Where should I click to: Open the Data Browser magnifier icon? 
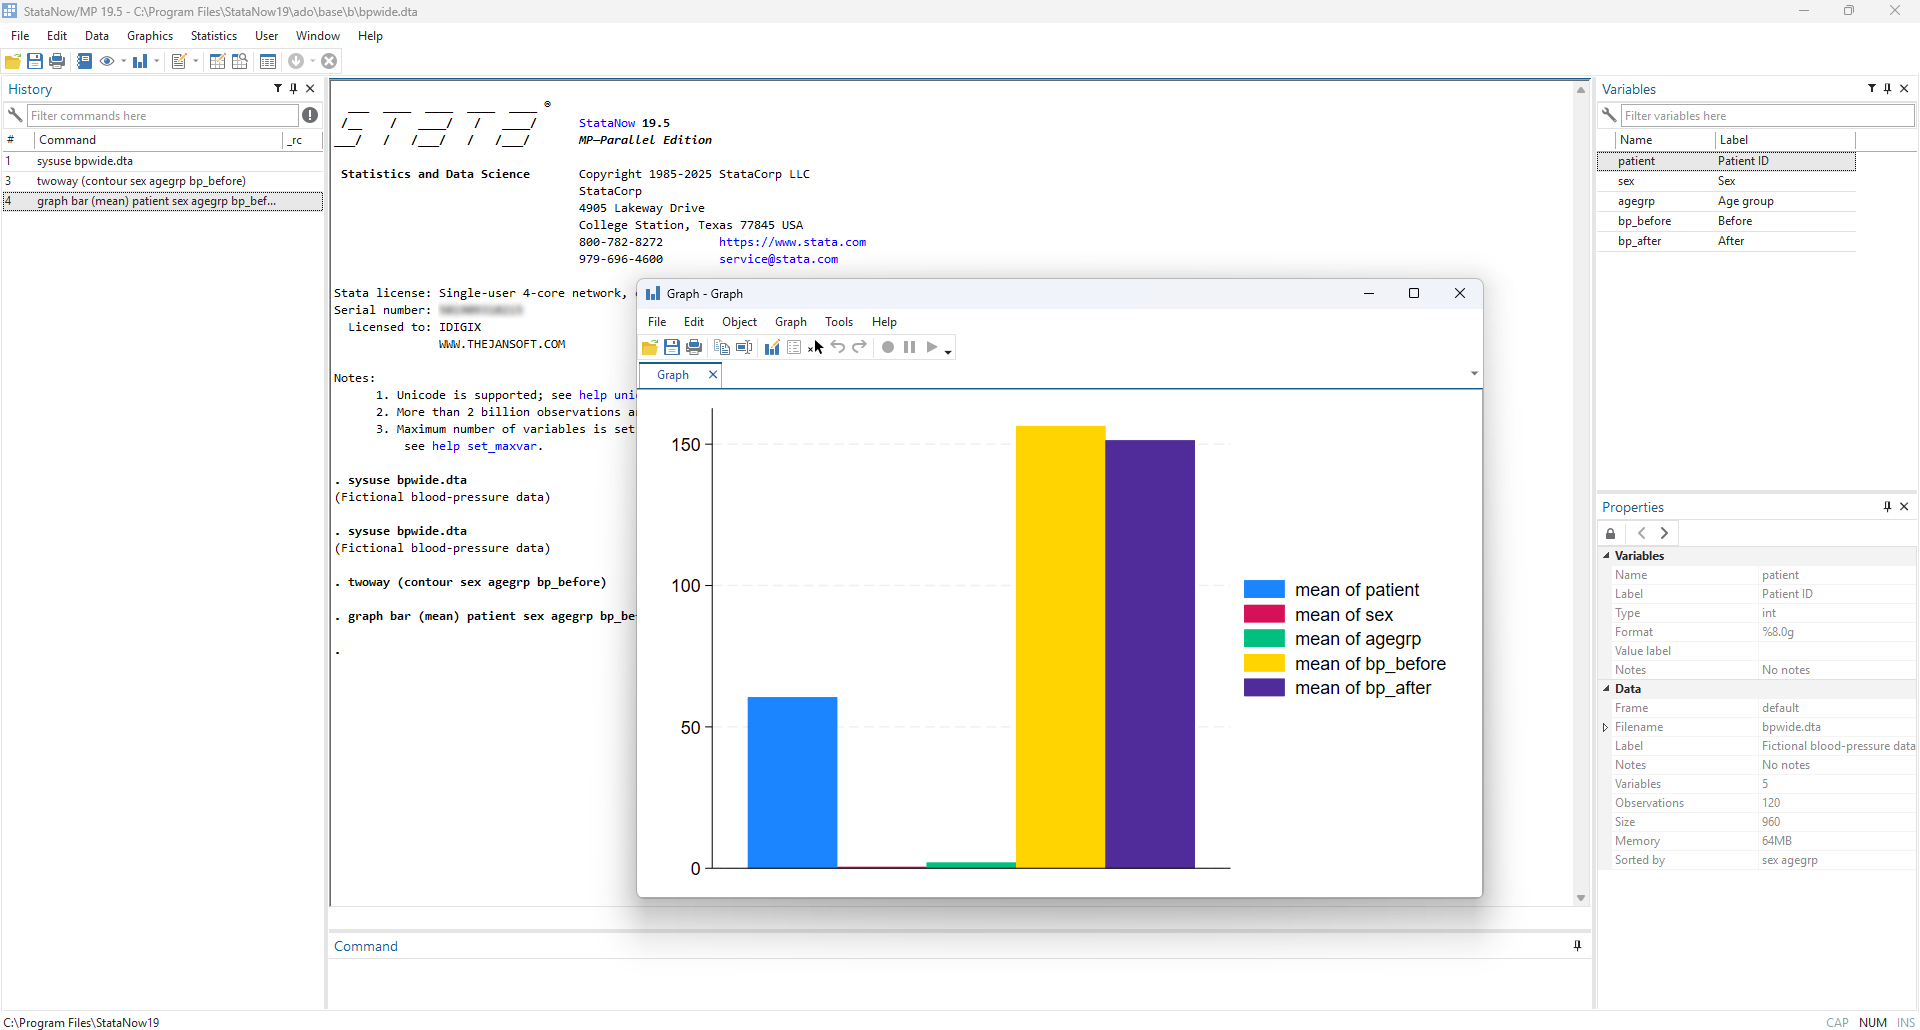240,62
